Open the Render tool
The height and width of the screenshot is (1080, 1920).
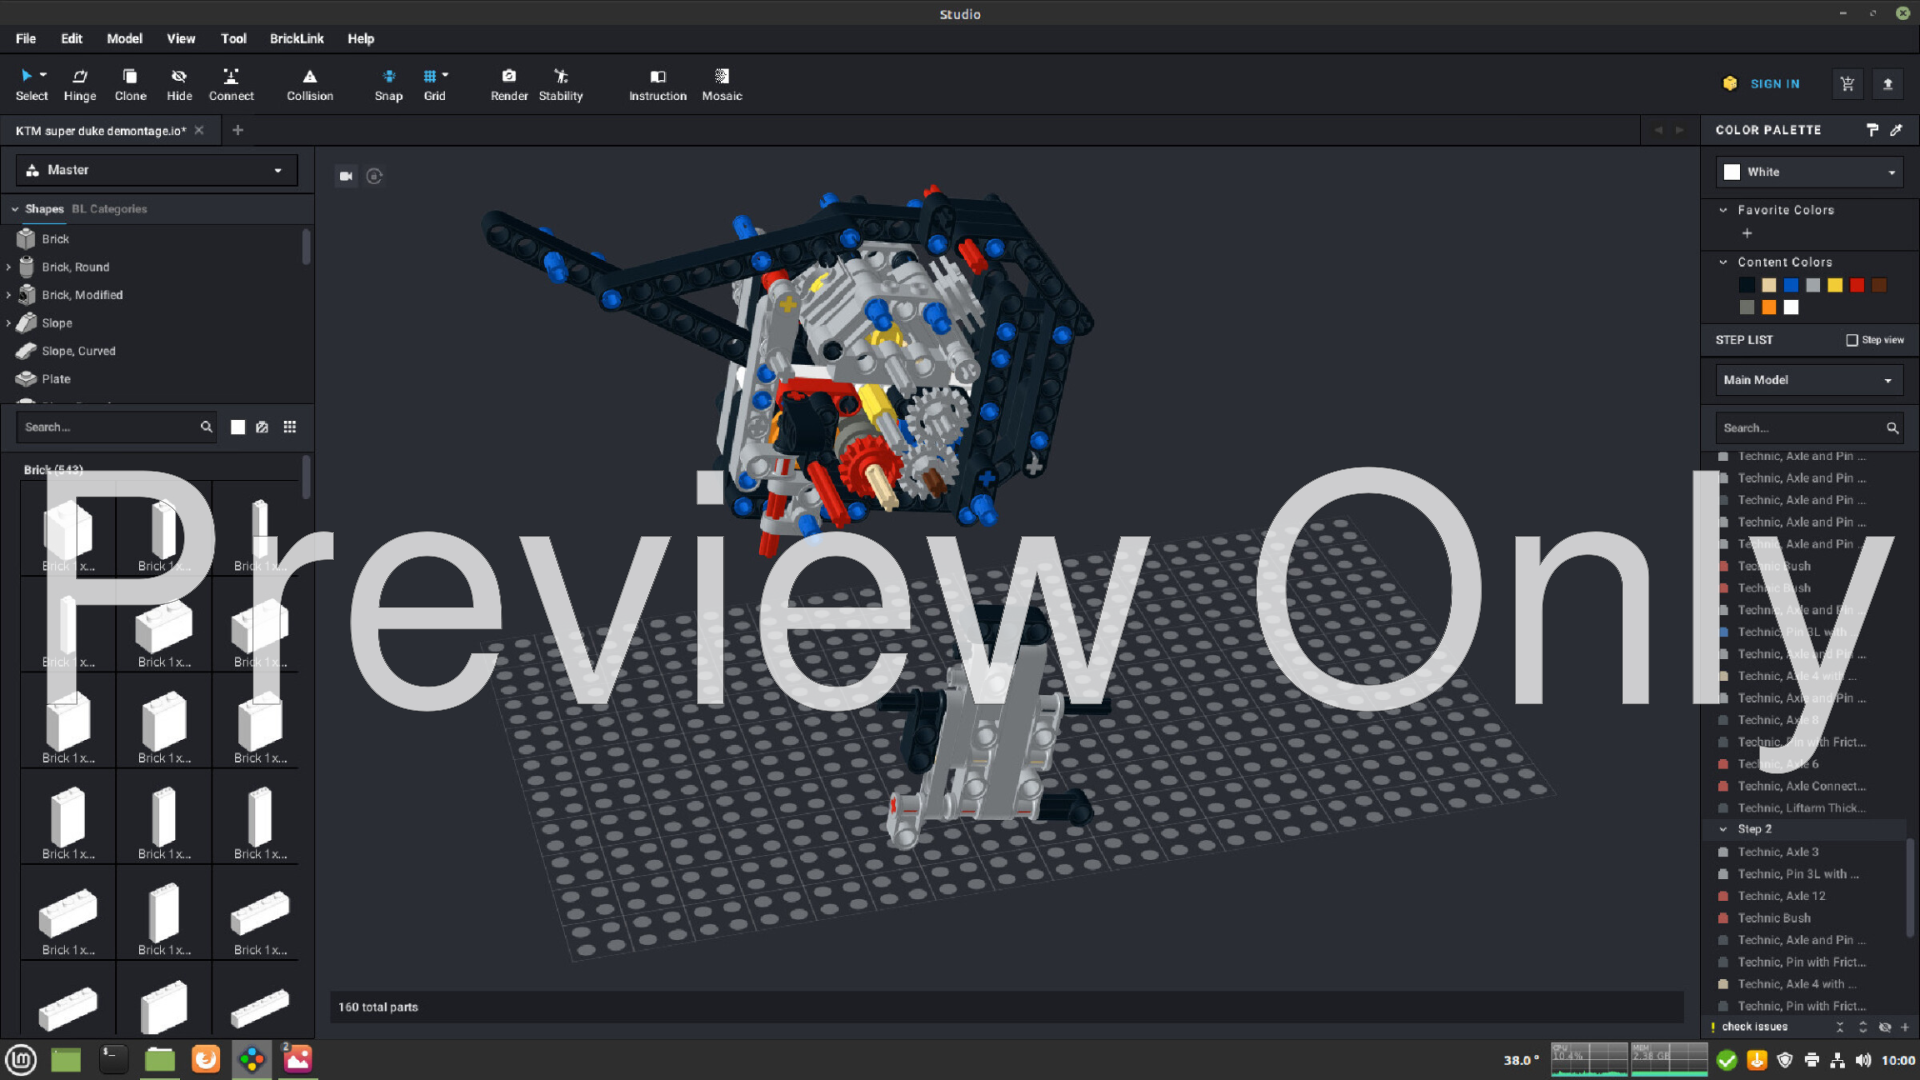[x=509, y=84]
